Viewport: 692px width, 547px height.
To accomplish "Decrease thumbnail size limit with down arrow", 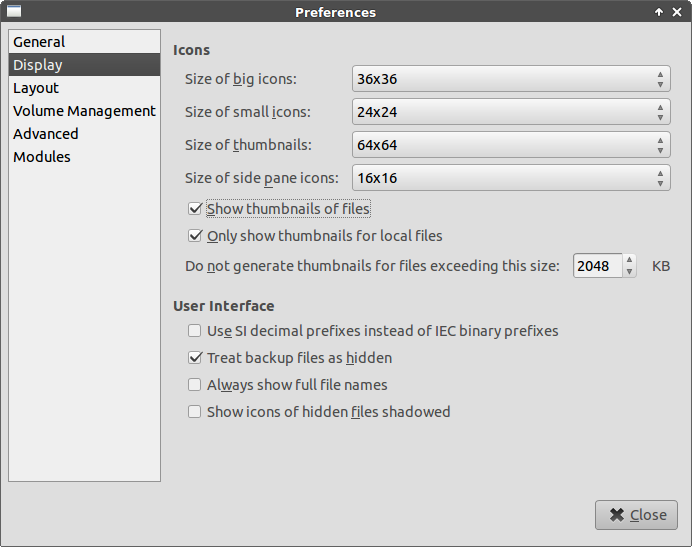I will pos(629,272).
